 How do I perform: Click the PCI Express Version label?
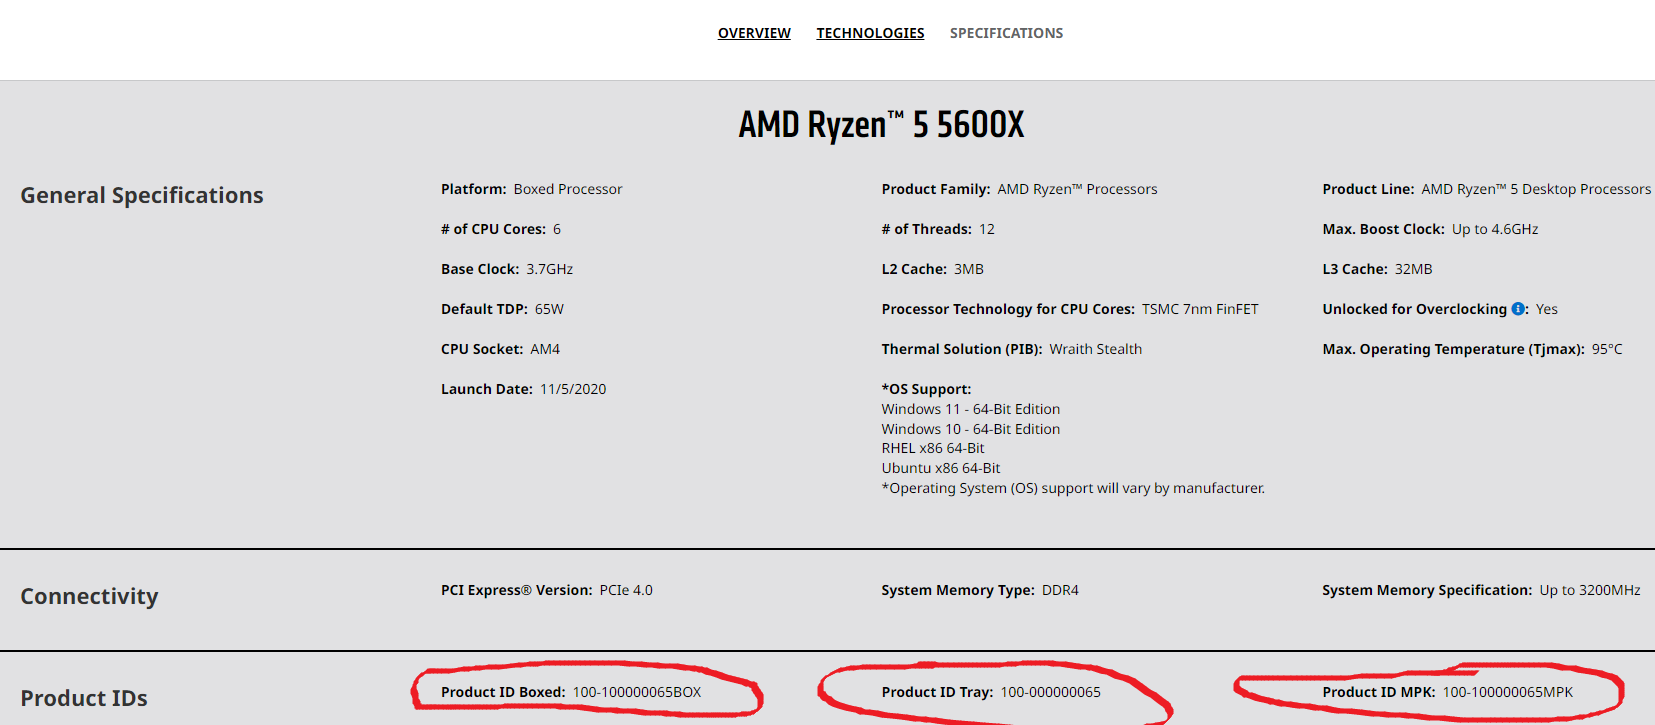pos(517,590)
